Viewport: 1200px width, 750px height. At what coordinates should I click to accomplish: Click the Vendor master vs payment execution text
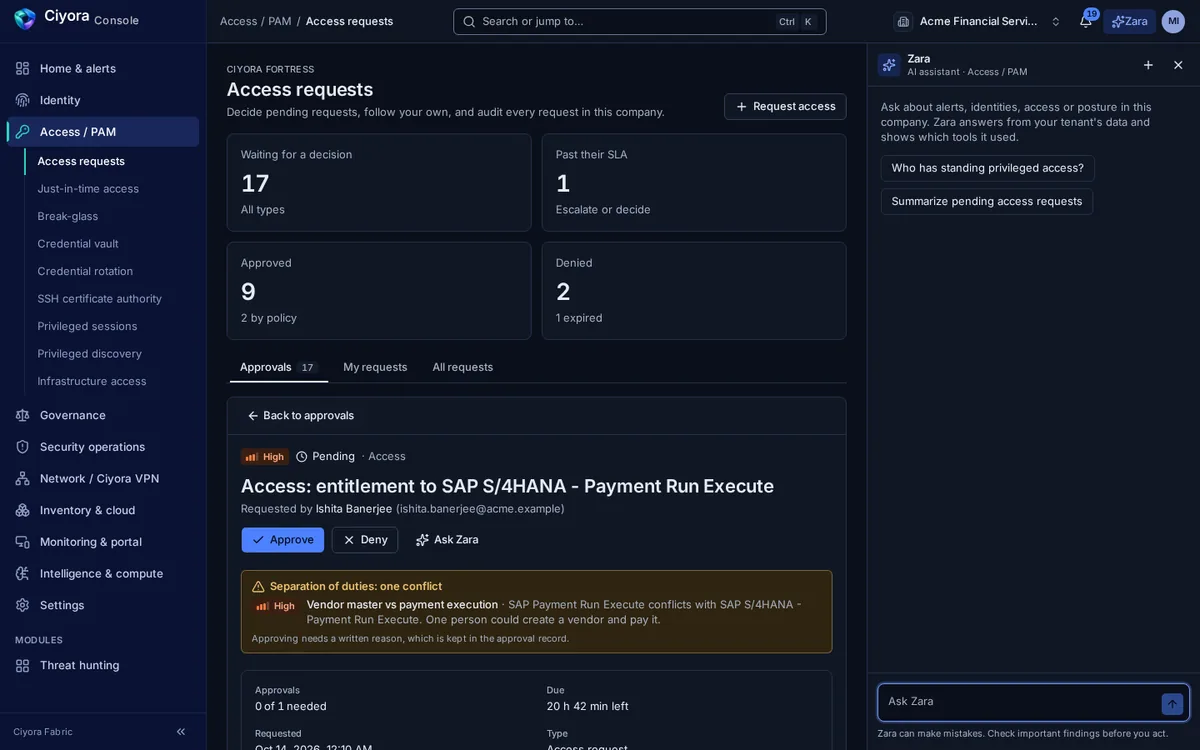pos(402,605)
